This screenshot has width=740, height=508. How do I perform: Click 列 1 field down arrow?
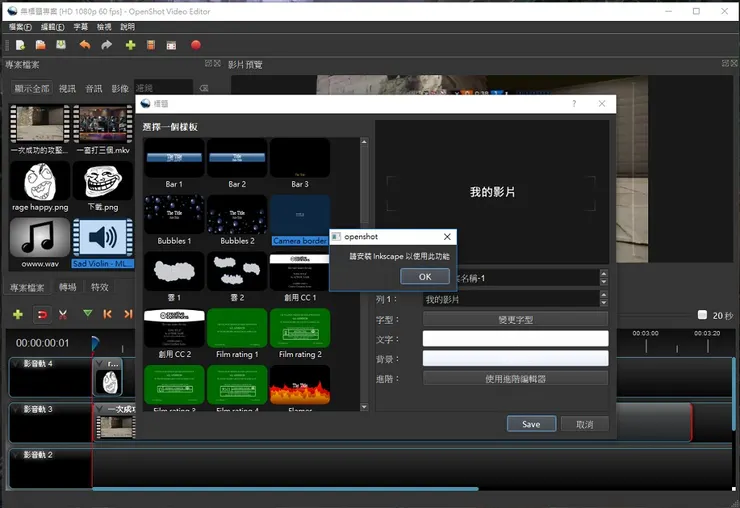[604, 303]
